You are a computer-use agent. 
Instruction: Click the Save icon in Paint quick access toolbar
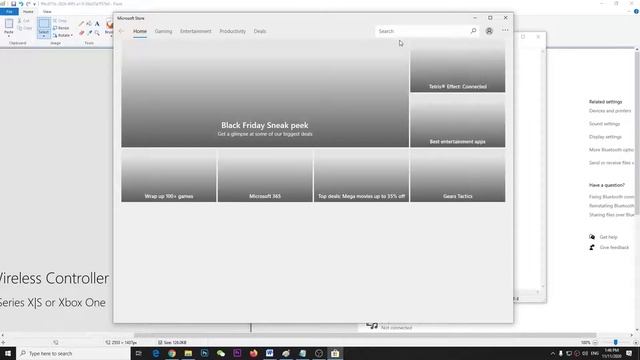[13, 4]
